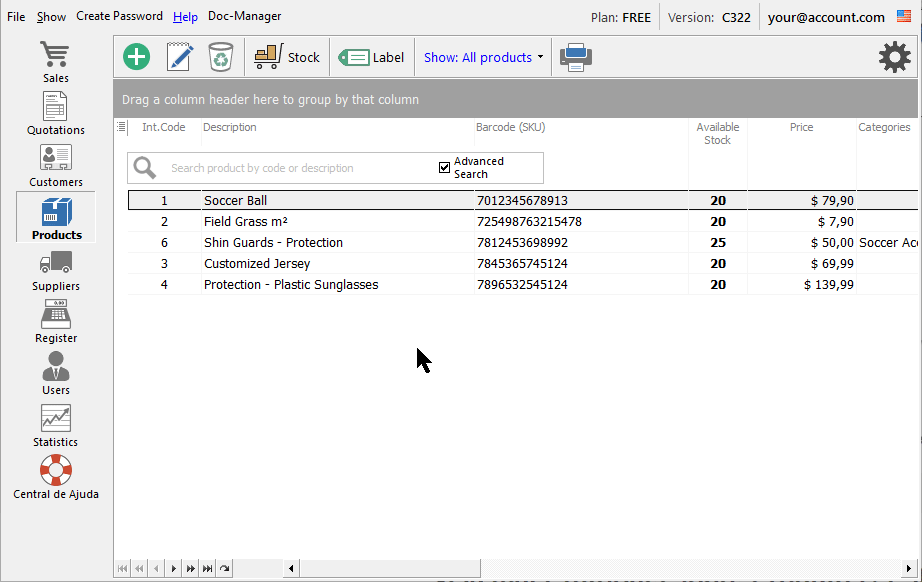Open the Quotations section
Viewport: 922px width, 582px height.
click(55, 113)
